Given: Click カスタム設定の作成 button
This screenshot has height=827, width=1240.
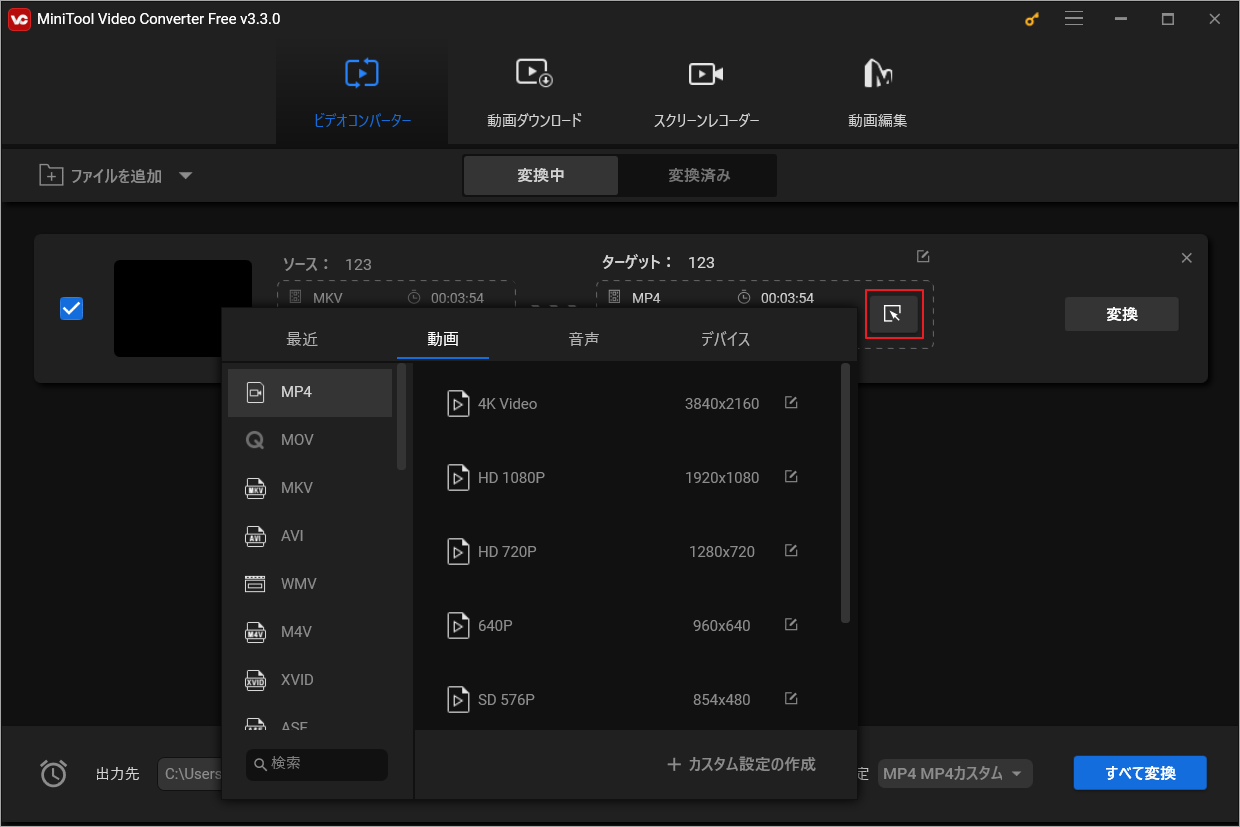Looking at the screenshot, I should [x=741, y=765].
